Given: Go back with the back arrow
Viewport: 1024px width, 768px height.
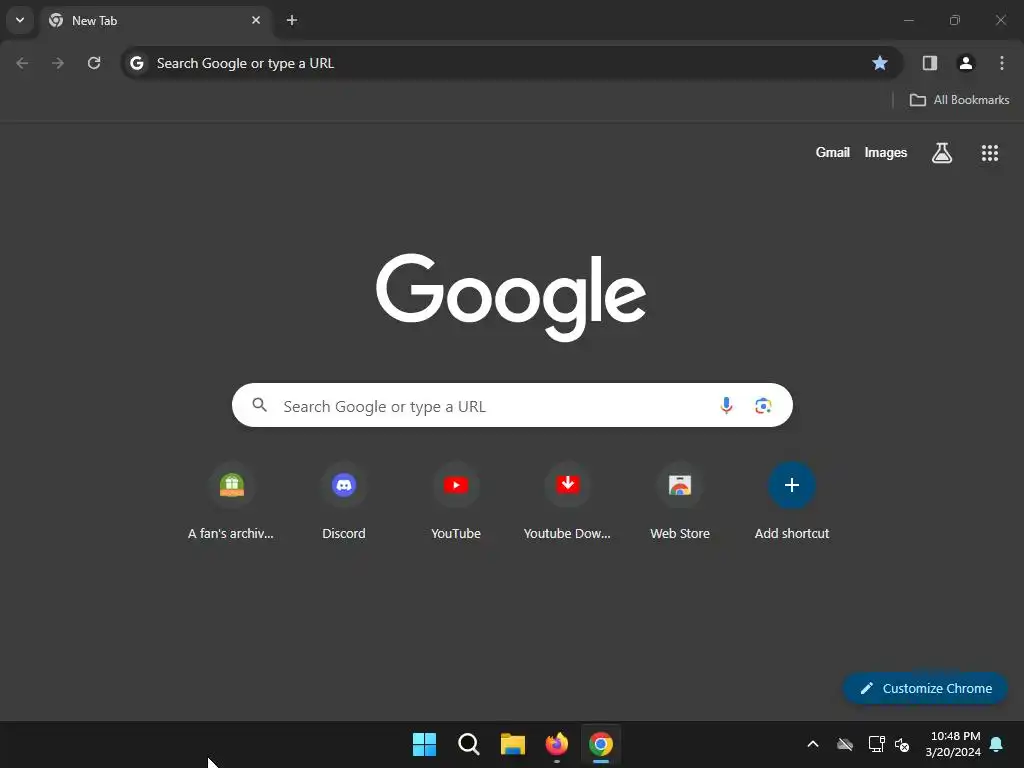Looking at the screenshot, I should point(22,63).
